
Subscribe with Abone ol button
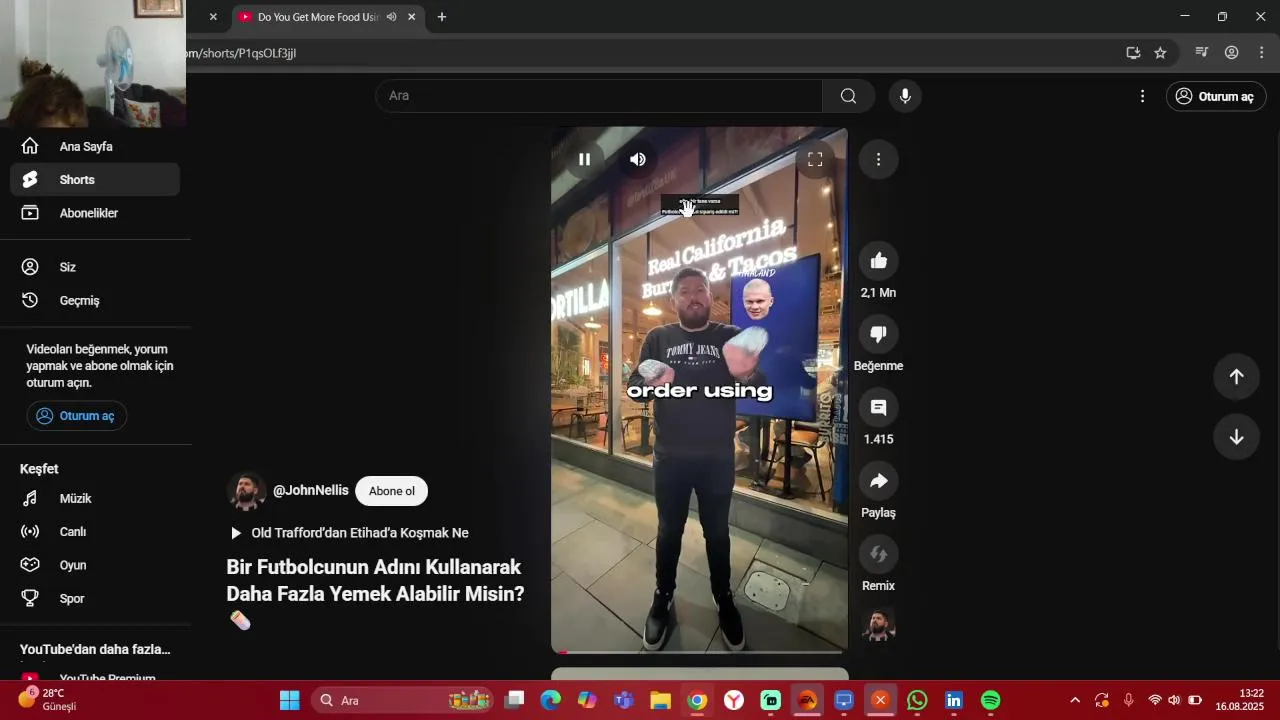[x=391, y=491]
